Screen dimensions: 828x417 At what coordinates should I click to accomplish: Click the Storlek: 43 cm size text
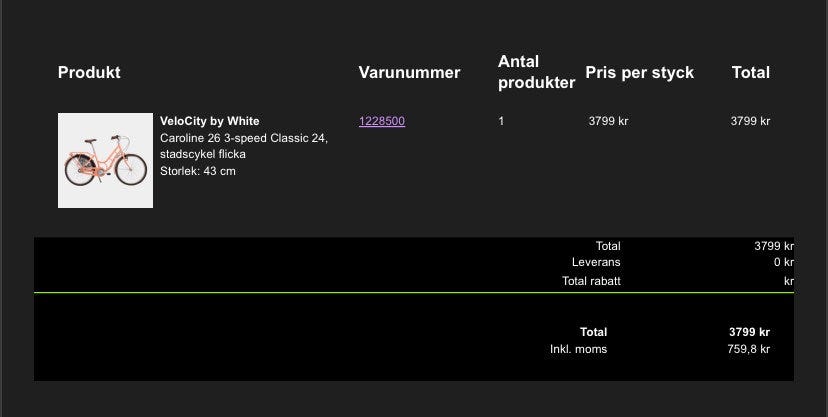tap(197, 171)
